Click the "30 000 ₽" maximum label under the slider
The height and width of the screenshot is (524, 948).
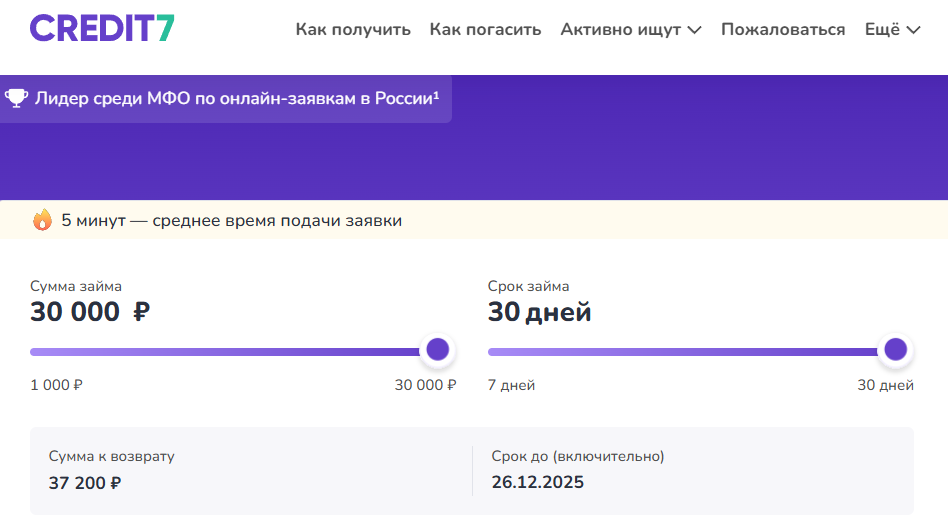tap(425, 385)
